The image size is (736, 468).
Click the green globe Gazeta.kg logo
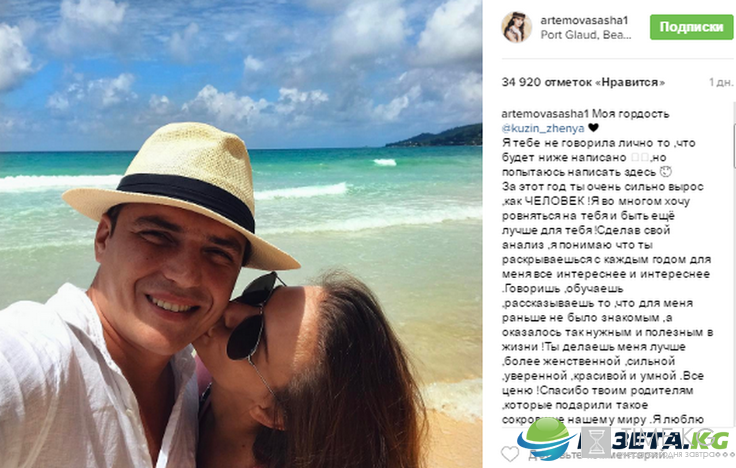point(545,437)
